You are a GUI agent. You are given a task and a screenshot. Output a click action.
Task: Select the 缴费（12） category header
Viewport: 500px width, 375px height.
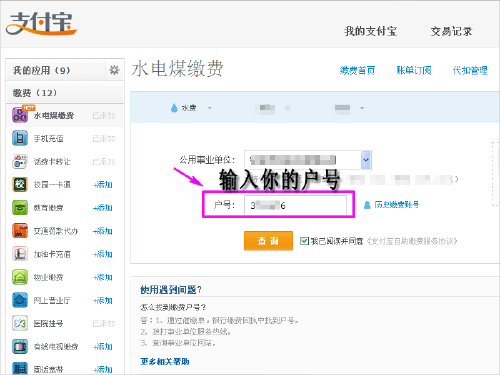pos(65,93)
